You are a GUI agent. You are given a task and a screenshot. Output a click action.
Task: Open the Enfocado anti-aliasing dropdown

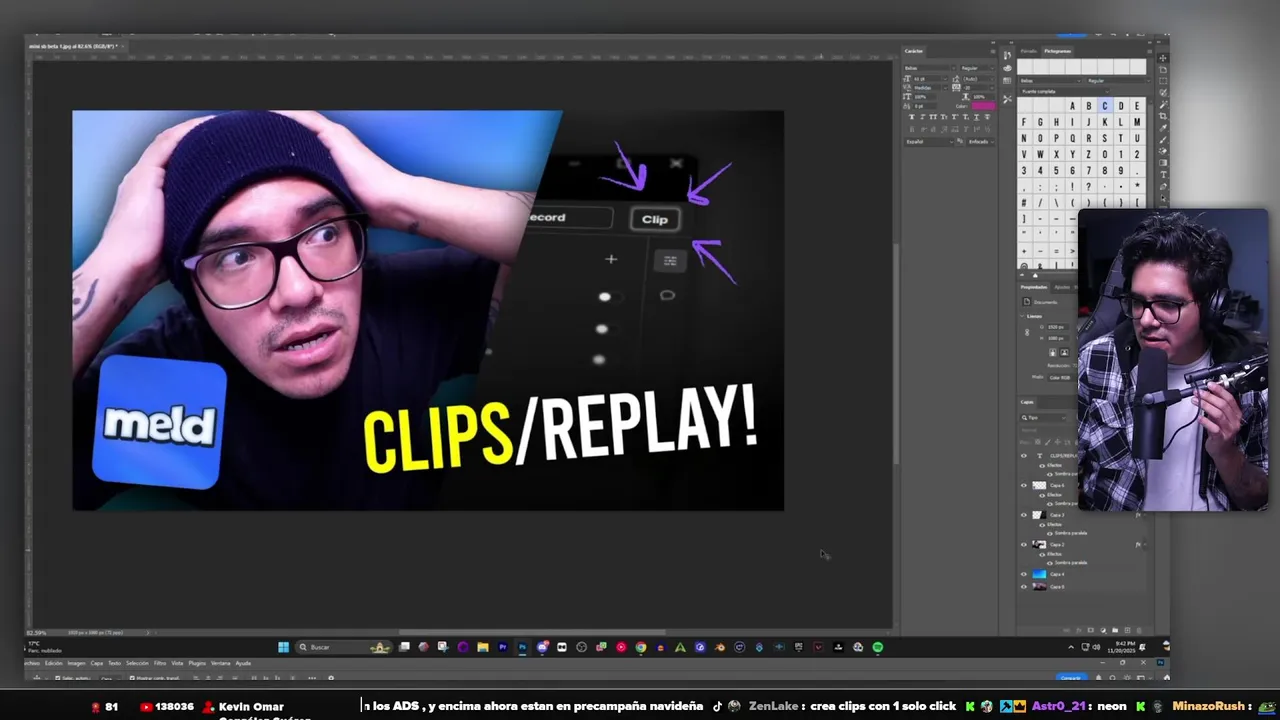[981, 142]
